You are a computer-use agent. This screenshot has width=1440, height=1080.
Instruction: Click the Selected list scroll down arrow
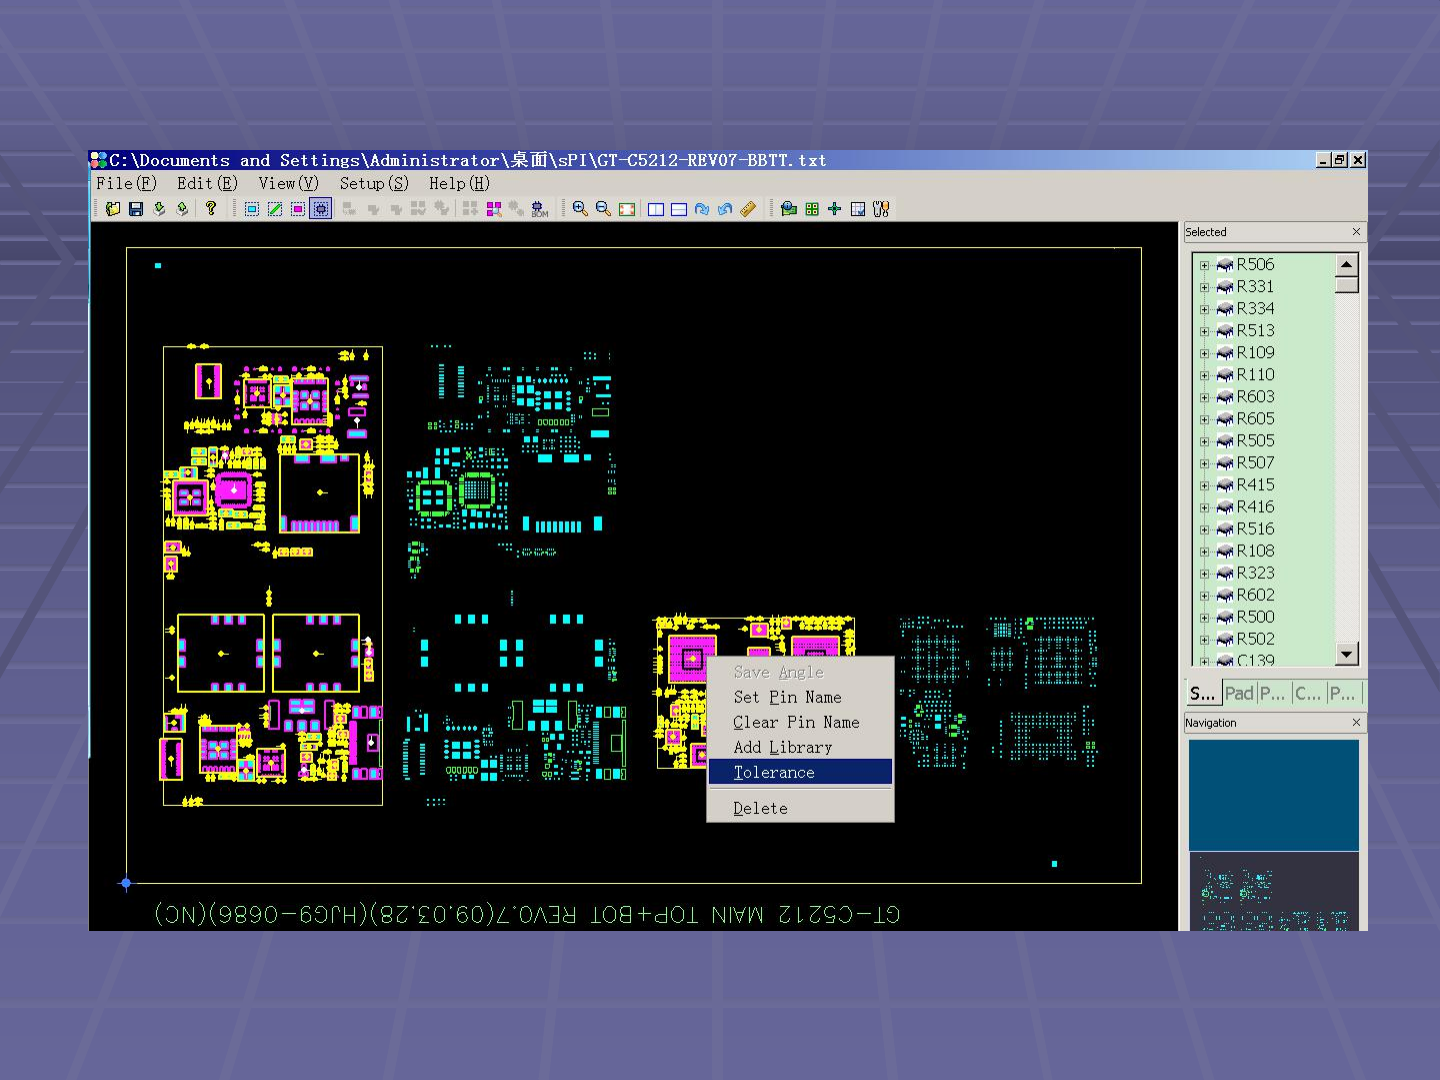(1347, 654)
